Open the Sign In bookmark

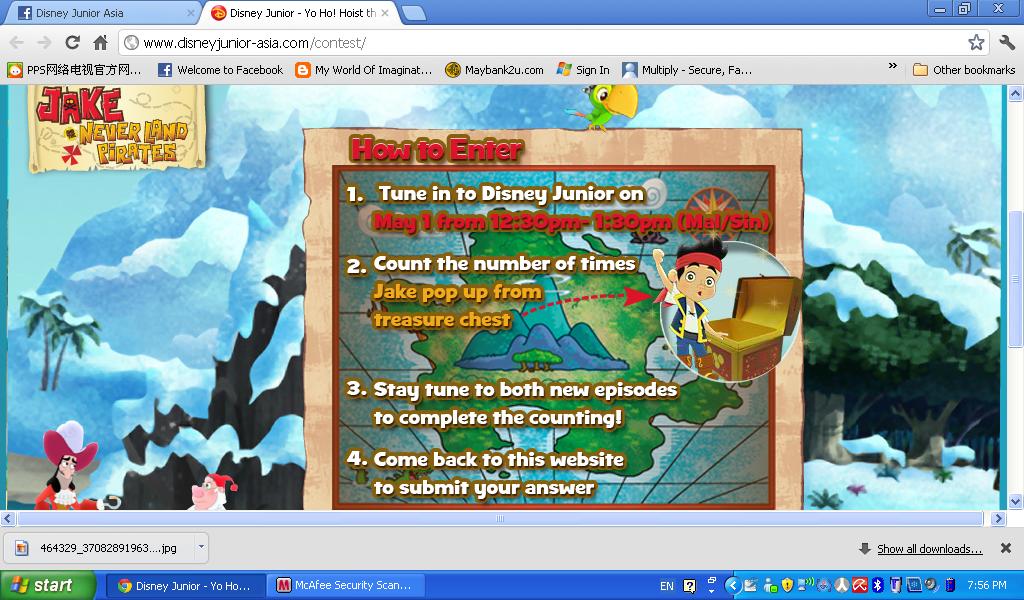click(x=583, y=70)
